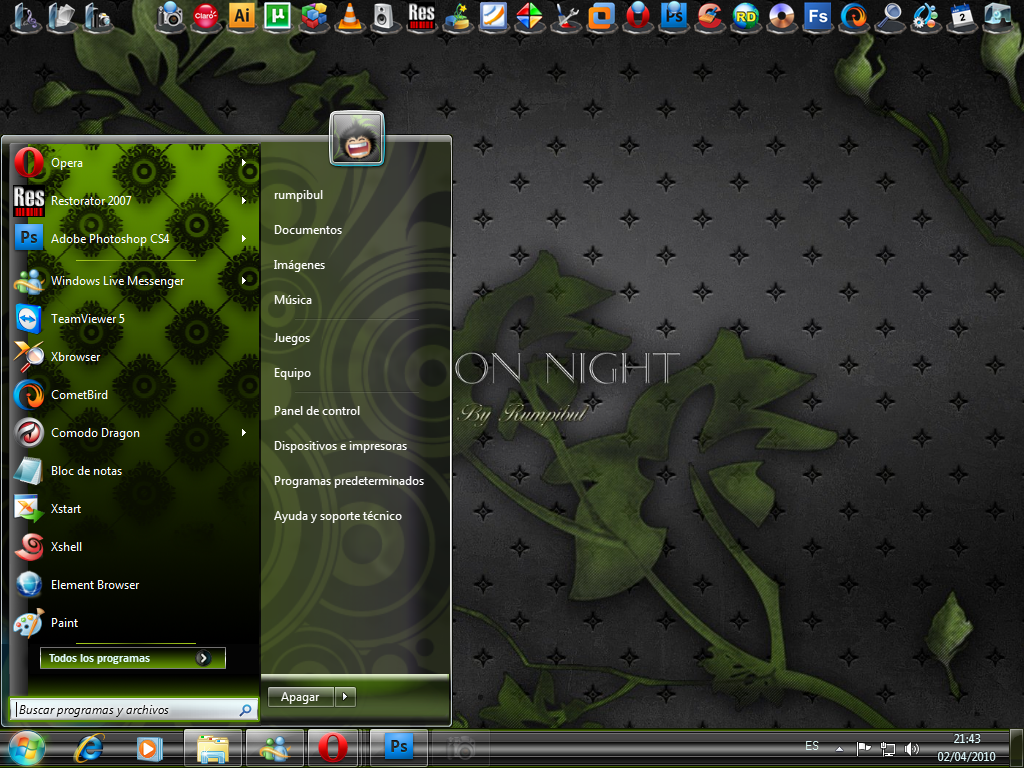Open the documents library dock icon
This screenshot has height=768, width=1024.
tap(61, 17)
